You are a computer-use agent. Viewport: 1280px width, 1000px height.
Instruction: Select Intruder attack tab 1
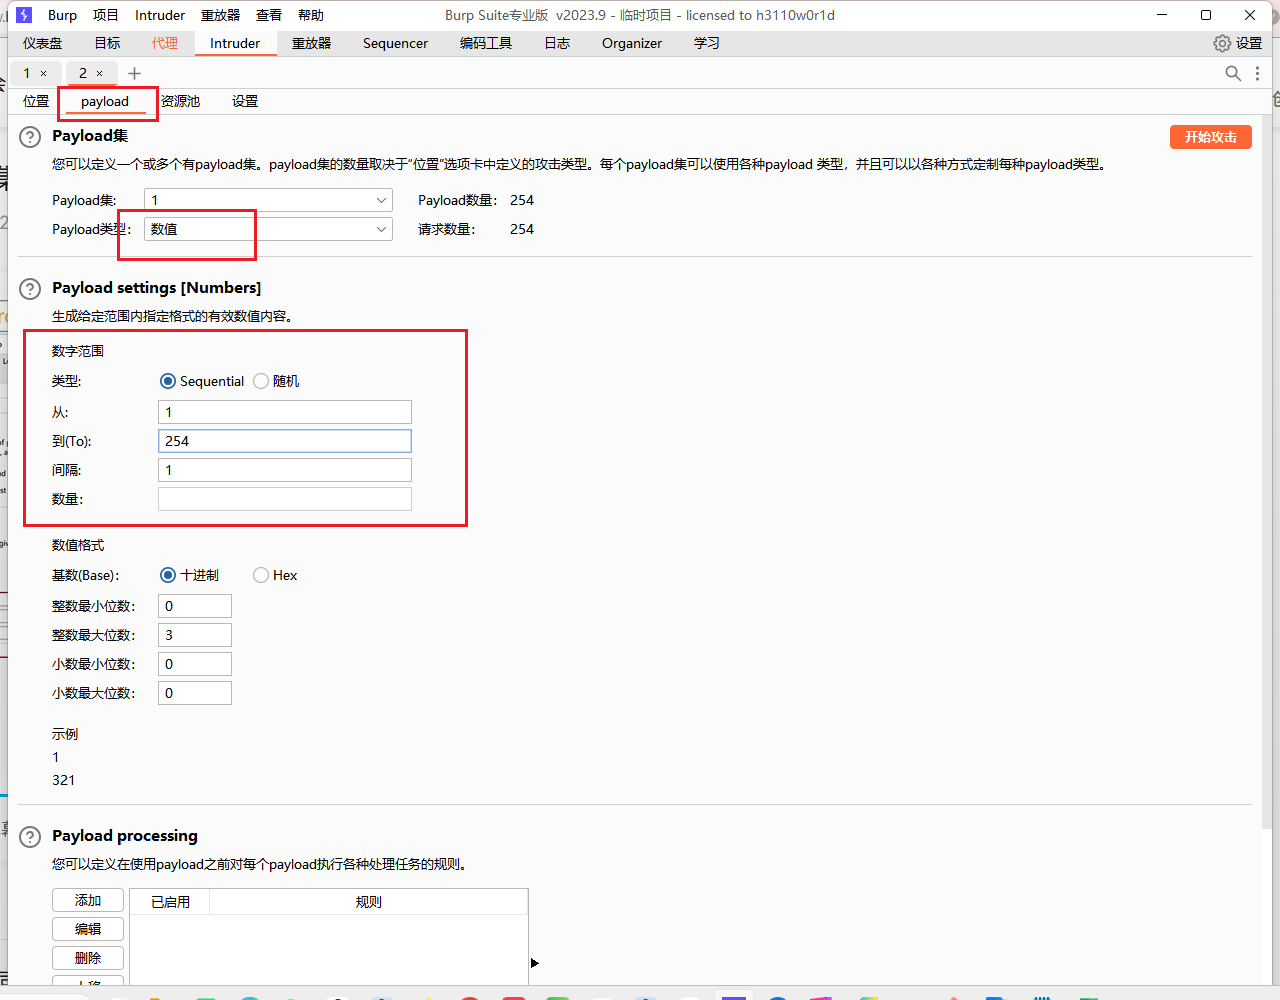point(27,73)
